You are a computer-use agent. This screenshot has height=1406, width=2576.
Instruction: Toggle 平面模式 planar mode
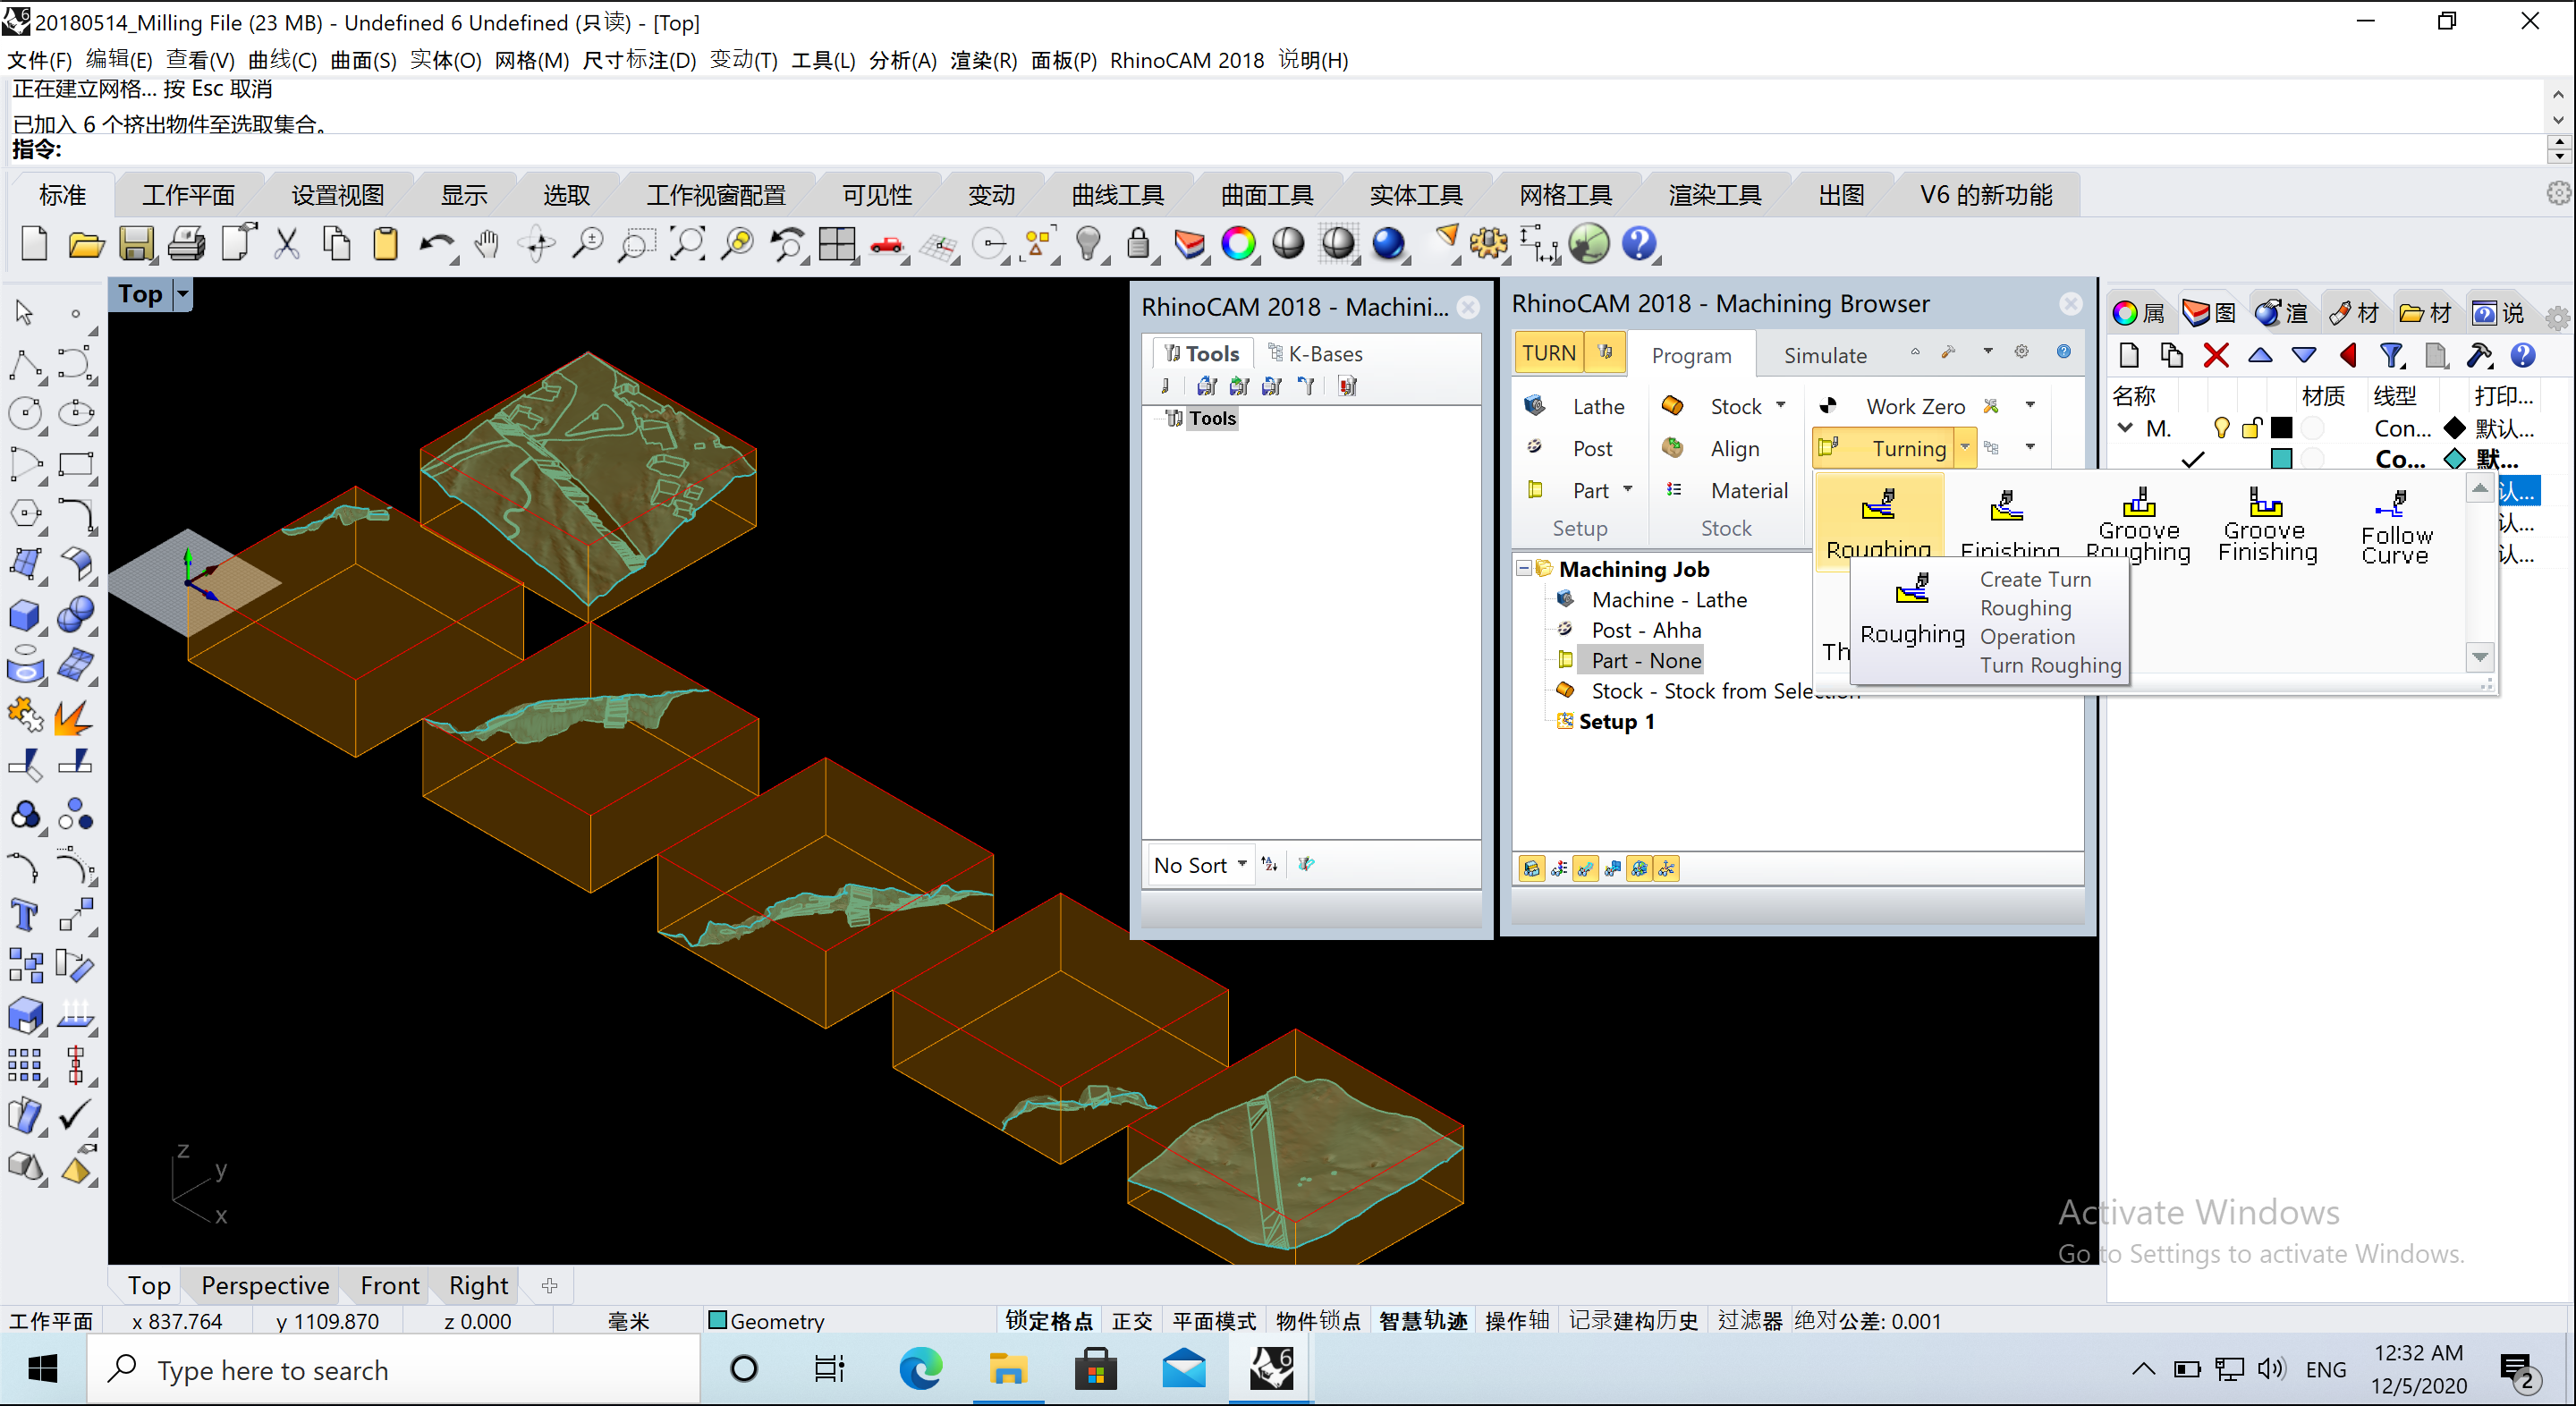pos(1214,1321)
